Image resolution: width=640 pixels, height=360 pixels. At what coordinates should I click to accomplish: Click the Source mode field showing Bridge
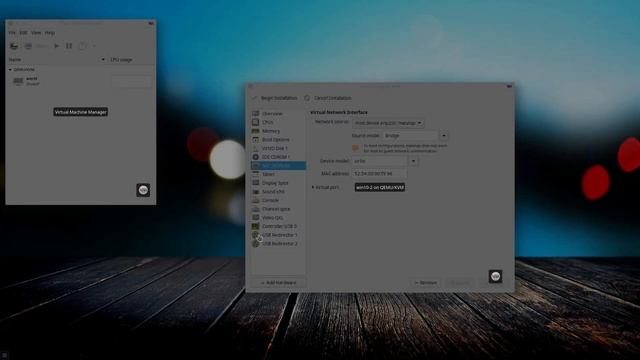[x=410, y=136]
